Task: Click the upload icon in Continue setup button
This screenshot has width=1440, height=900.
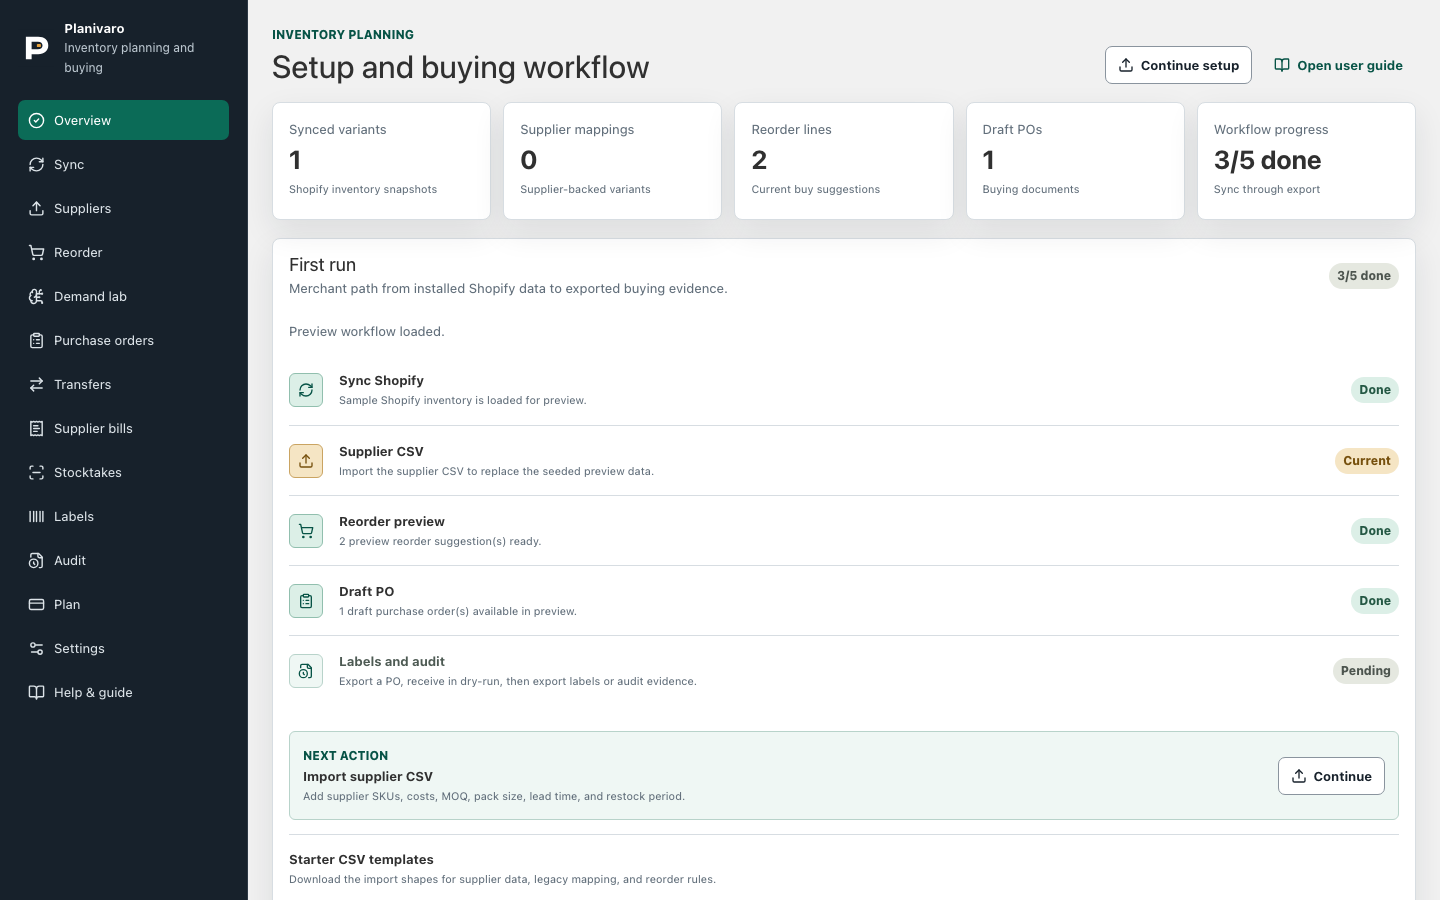Action: (1126, 65)
